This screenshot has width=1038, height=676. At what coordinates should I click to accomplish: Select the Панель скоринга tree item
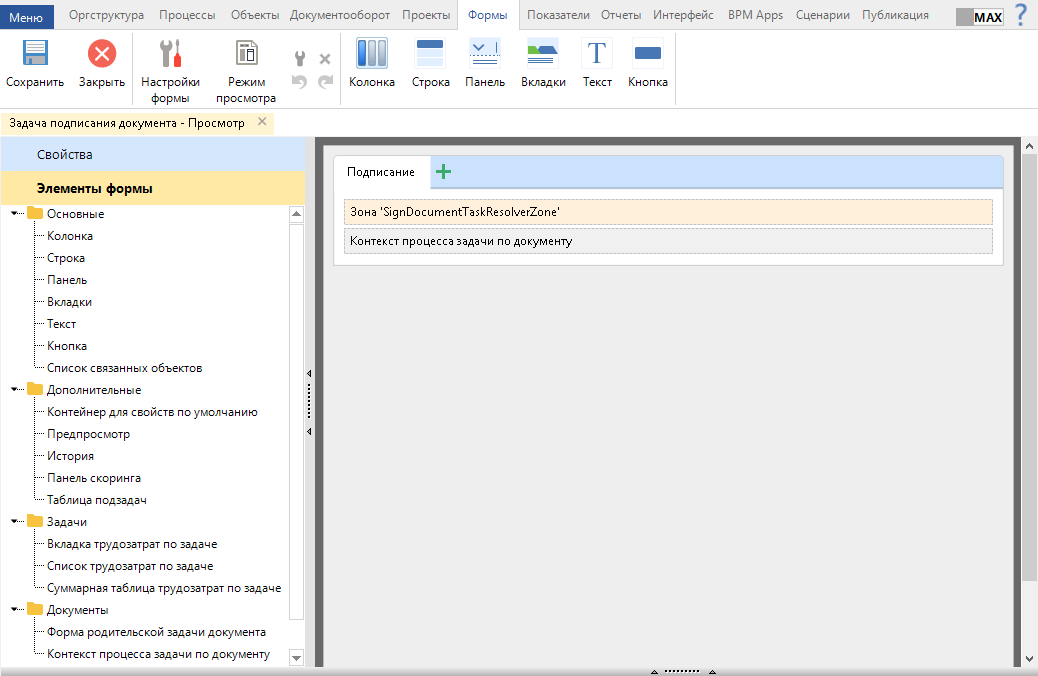[94, 478]
